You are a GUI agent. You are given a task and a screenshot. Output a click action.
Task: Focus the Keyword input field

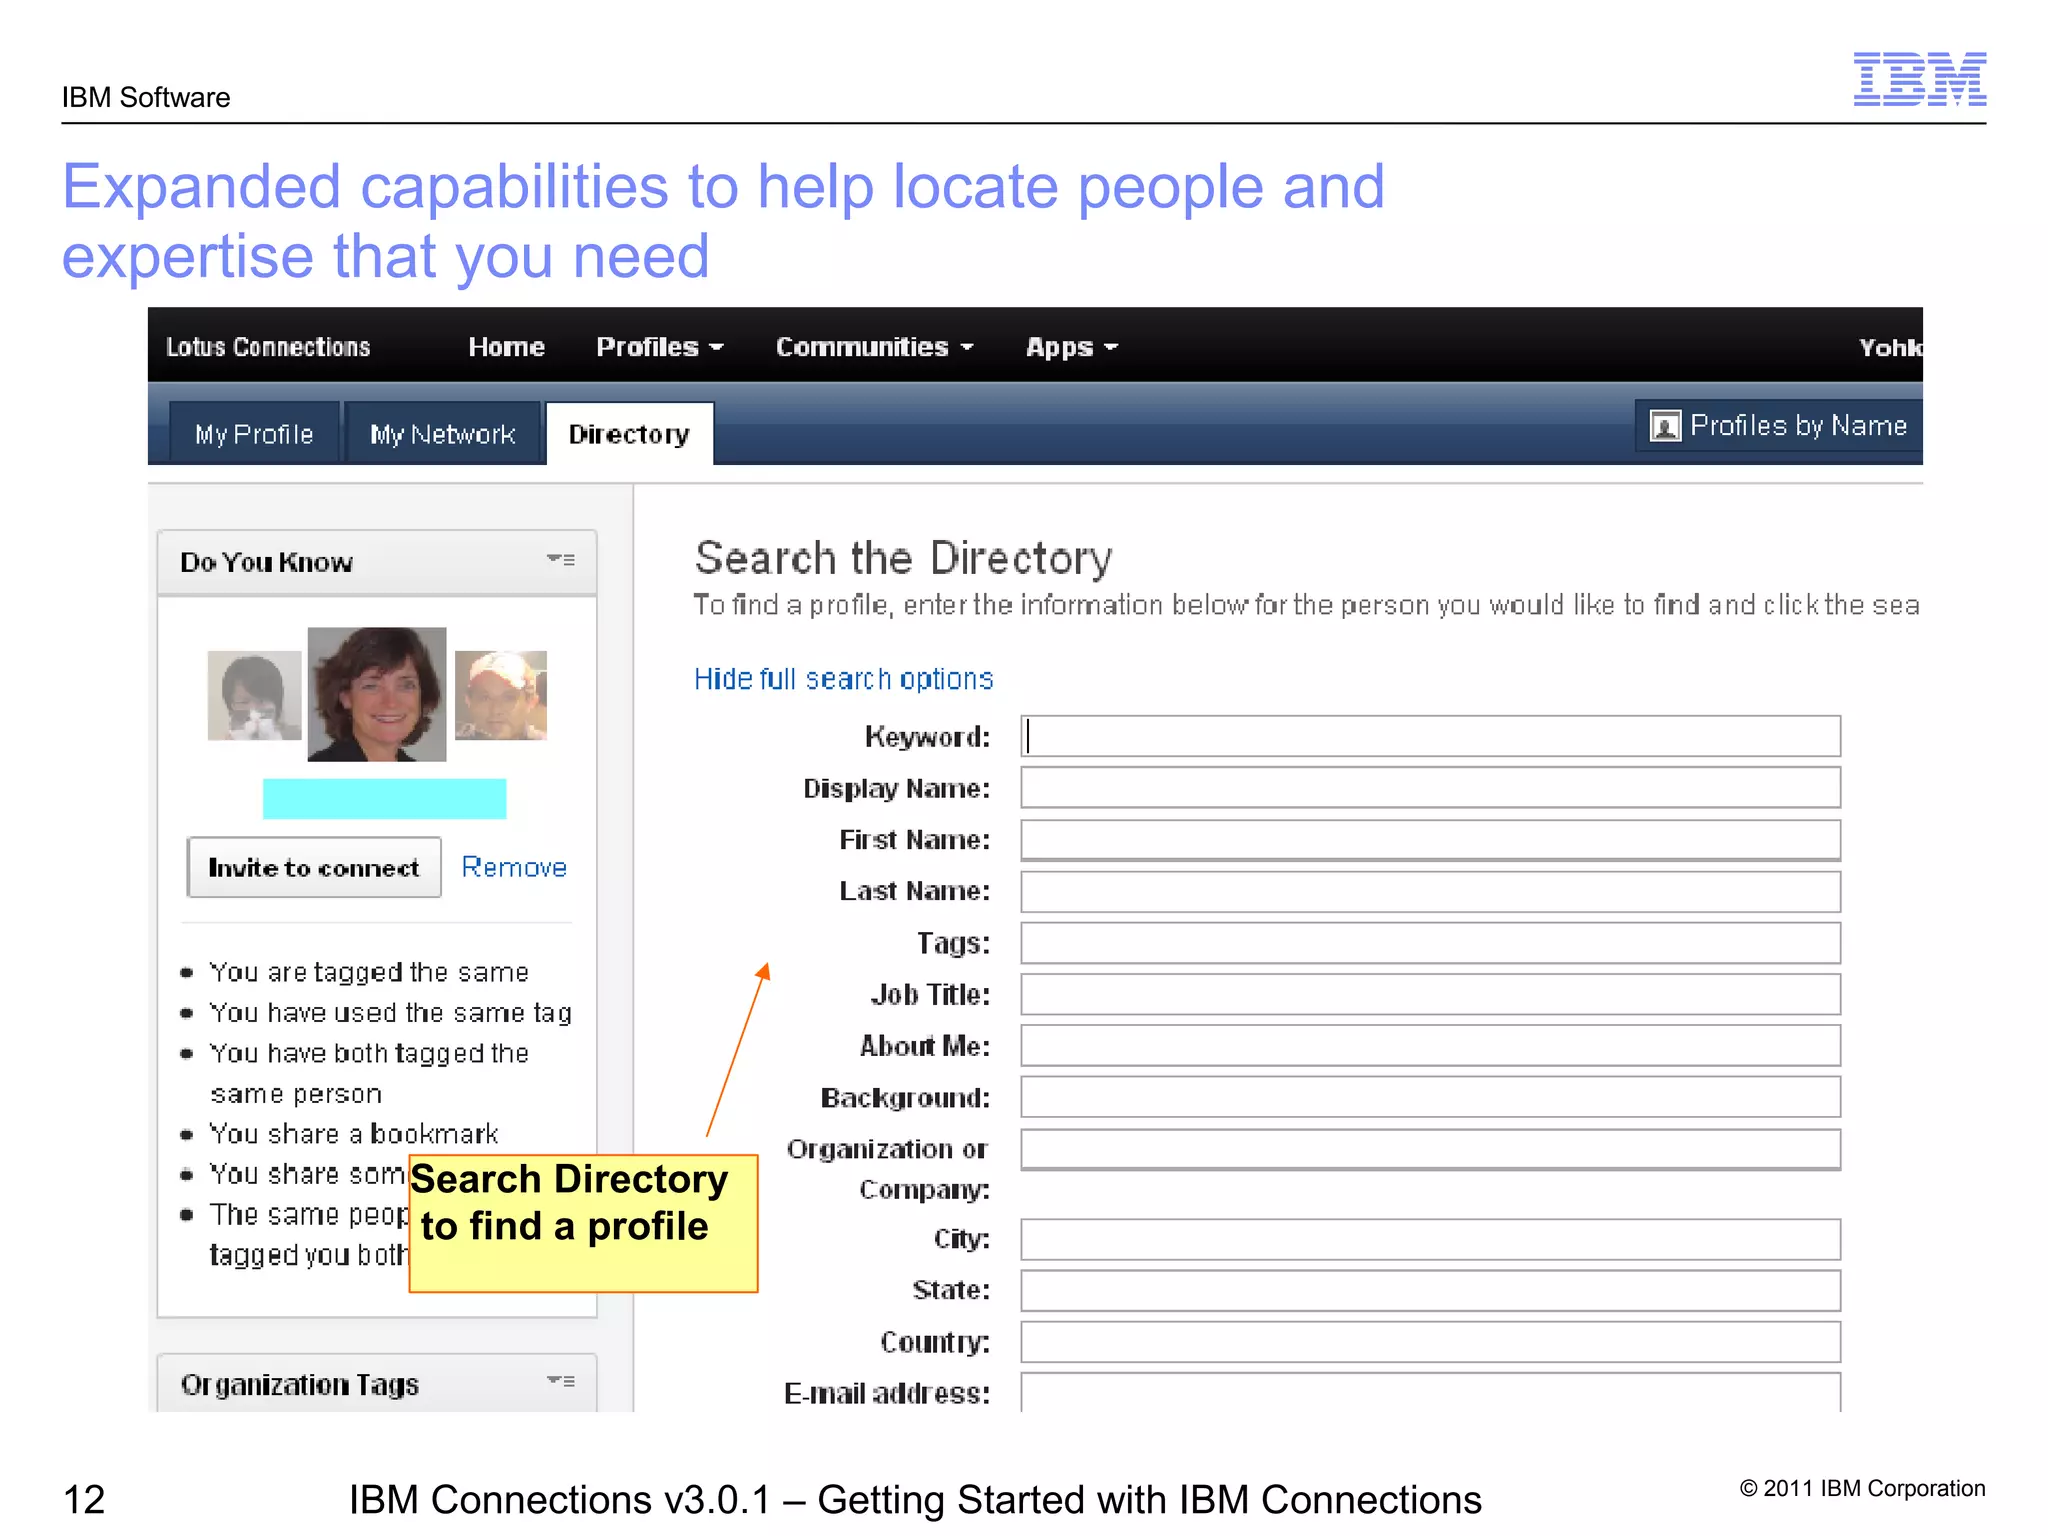click(x=1430, y=736)
